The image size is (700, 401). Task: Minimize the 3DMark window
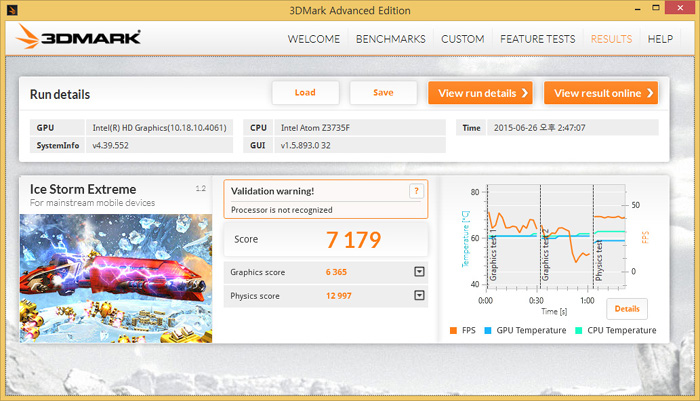[x=638, y=8]
